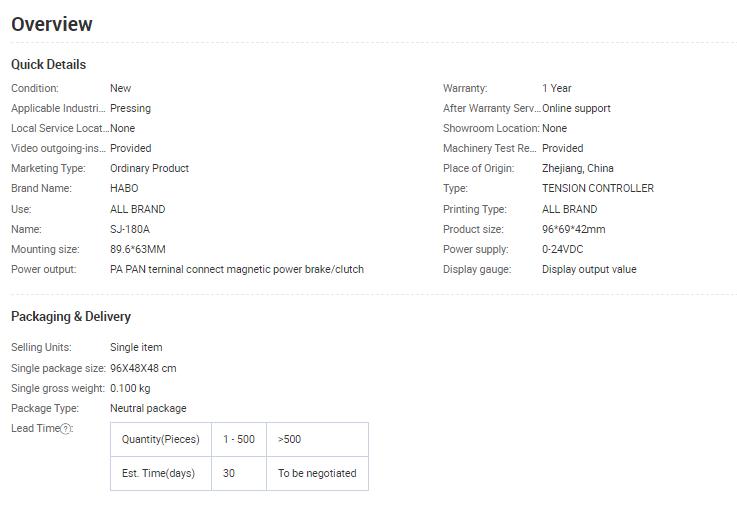
Task: Click the Neutral package type value
Action: (148, 408)
